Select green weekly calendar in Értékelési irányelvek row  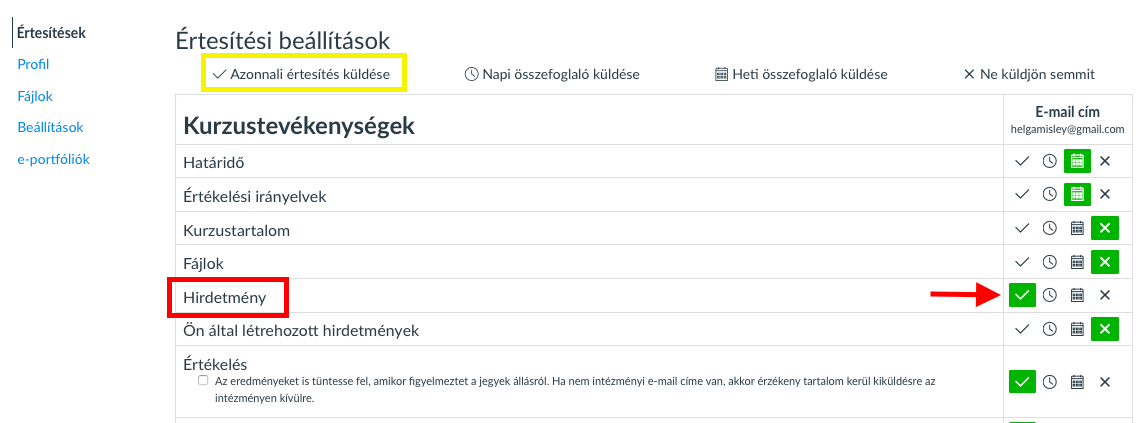1078,194
